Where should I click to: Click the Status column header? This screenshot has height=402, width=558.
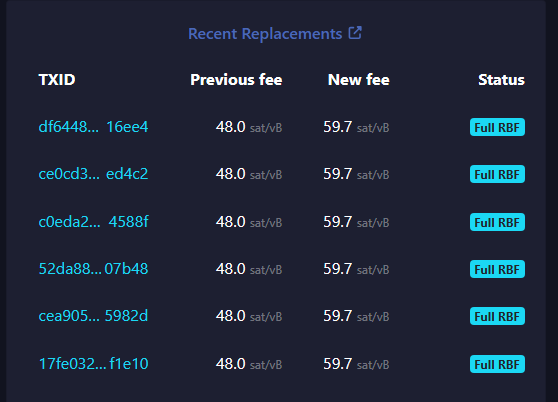point(501,80)
